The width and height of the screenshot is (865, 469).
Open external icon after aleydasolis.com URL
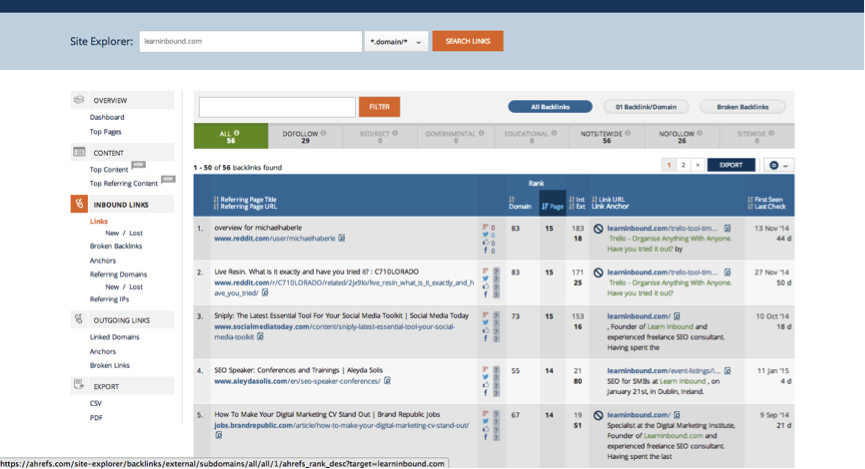click(387, 381)
